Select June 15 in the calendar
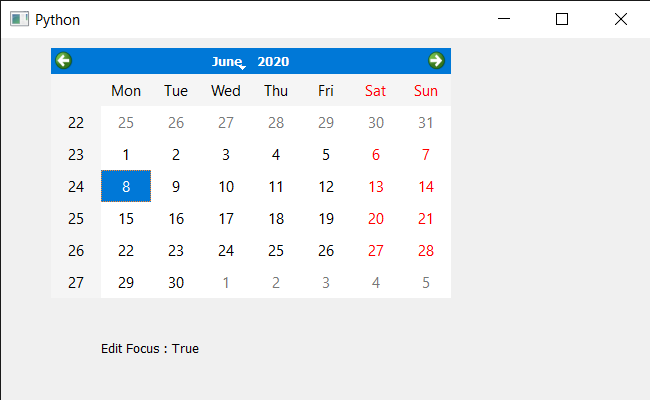Screen dimensions: 650x400 (x=126, y=218)
